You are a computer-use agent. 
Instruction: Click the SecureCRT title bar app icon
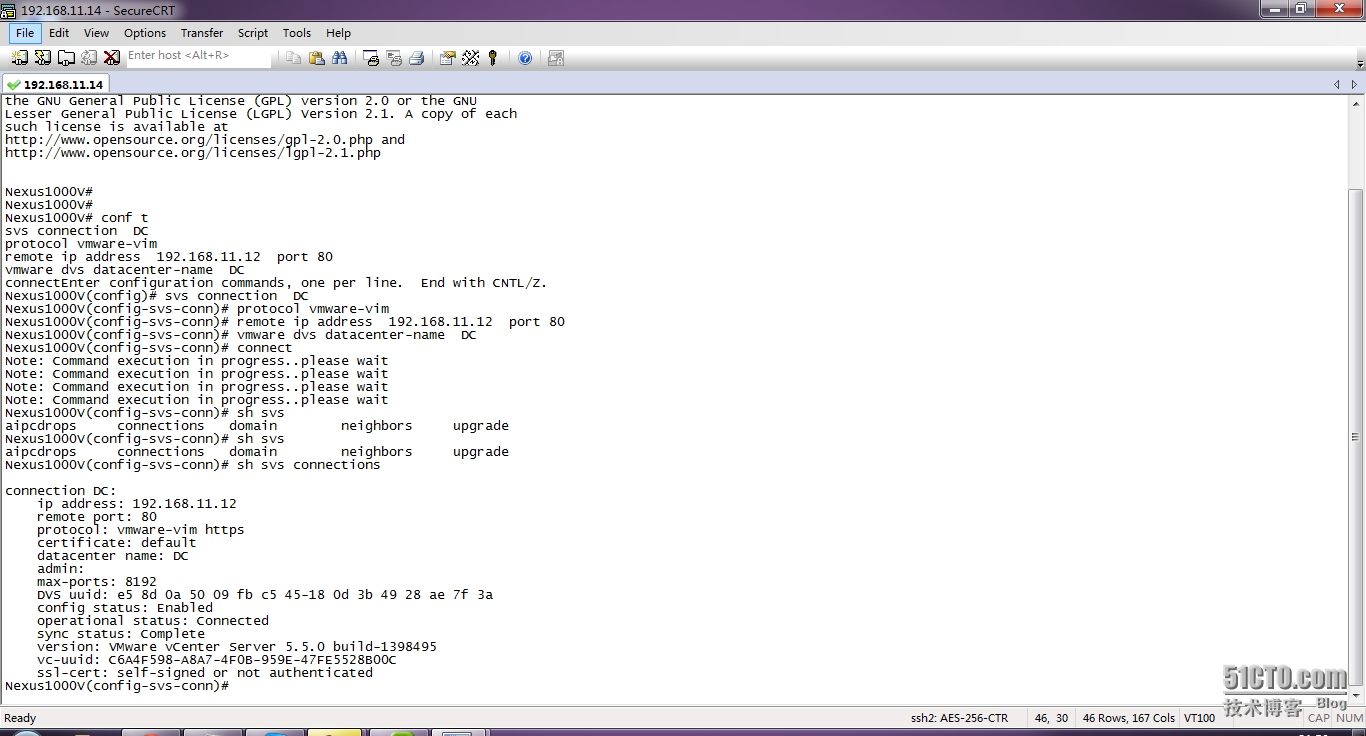(x=9, y=10)
